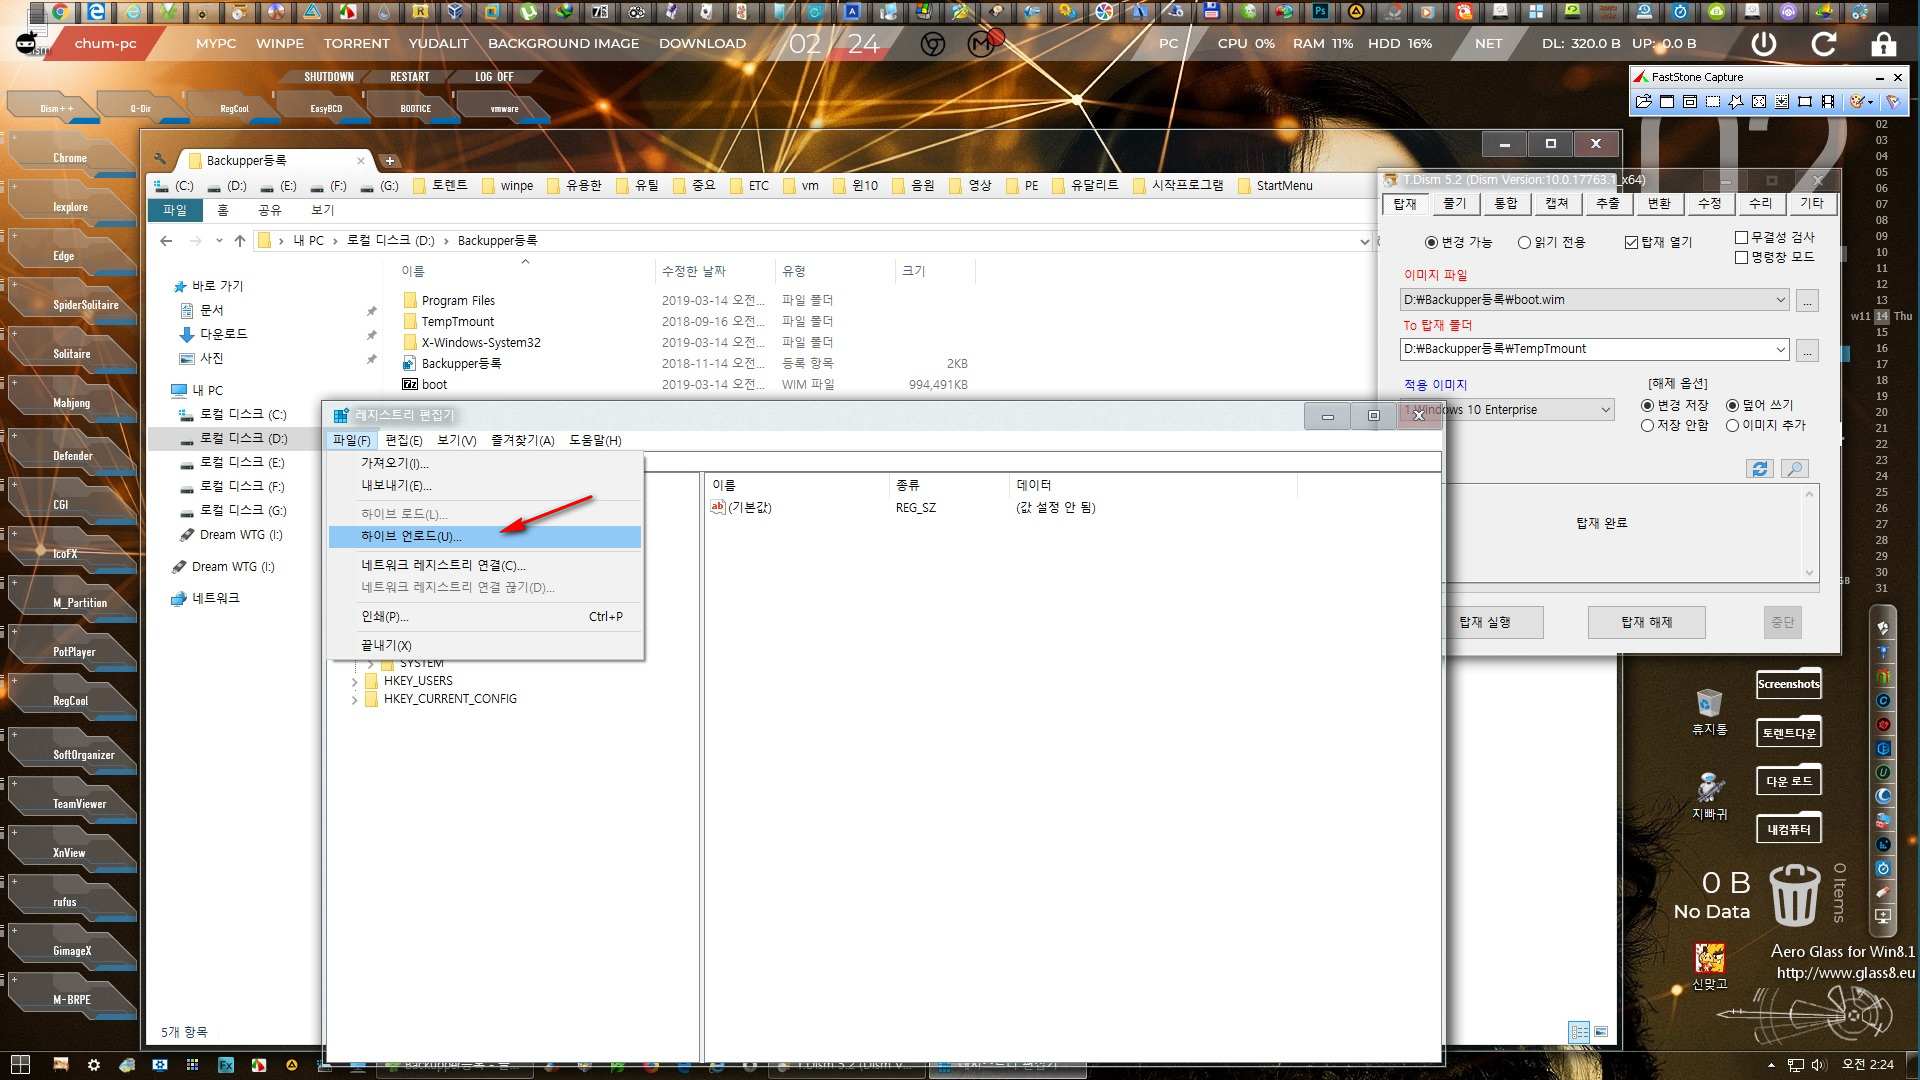Select FastStone capture active window tool
The width and height of the screenshot is (1920, 1080).
click(1667, 102)
